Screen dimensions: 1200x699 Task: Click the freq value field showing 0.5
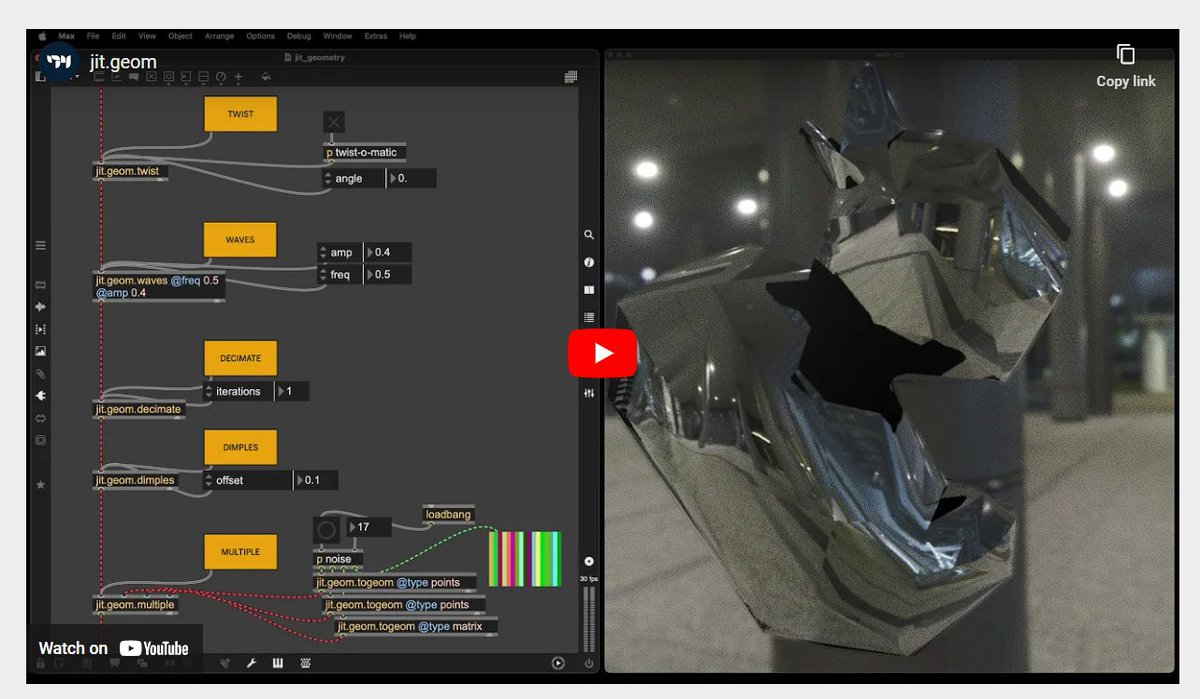coord(388,275)
